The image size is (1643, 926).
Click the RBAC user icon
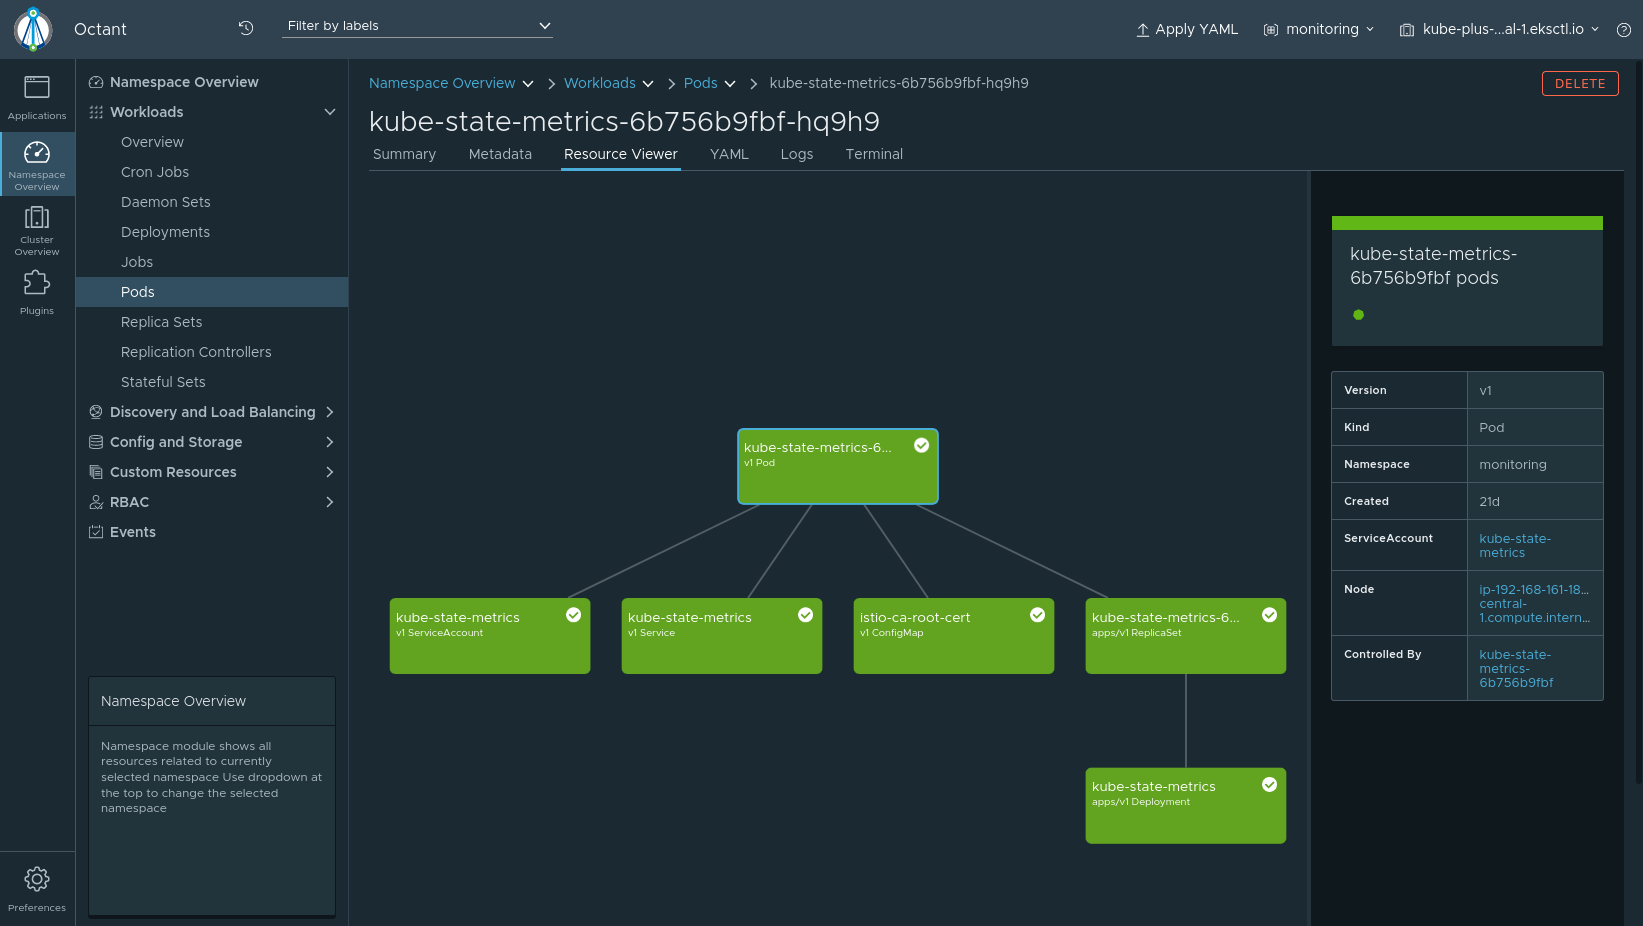tap(96, 502)
